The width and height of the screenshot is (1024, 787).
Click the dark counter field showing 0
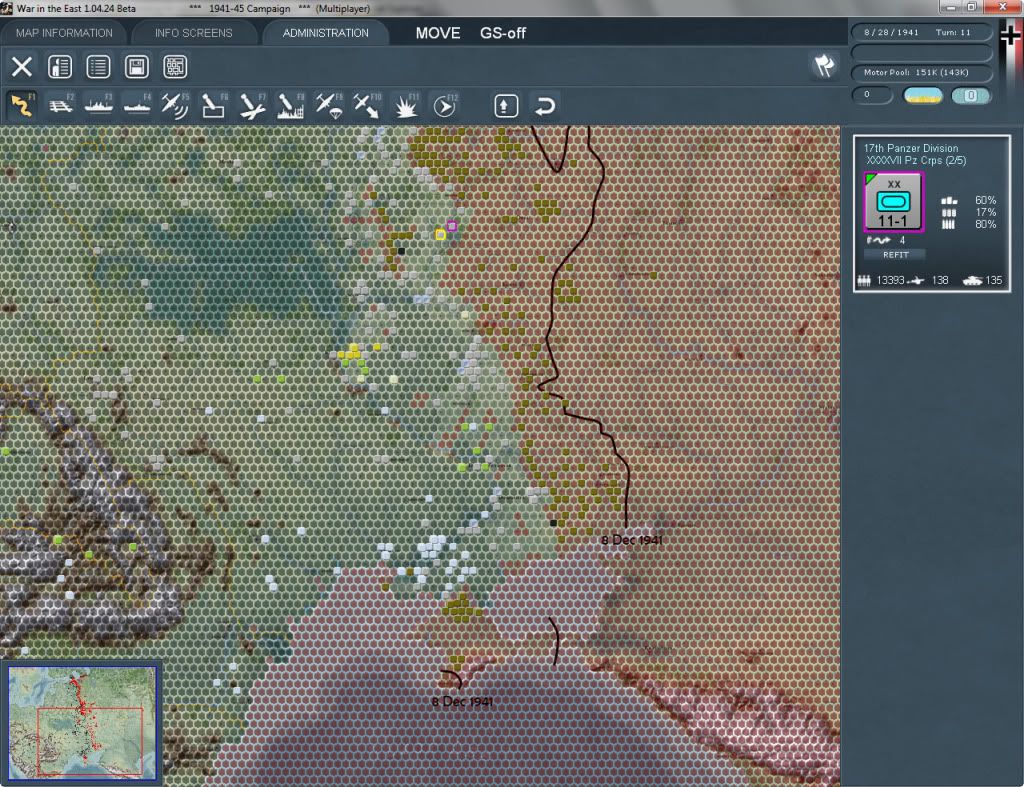tap(872, 95)
